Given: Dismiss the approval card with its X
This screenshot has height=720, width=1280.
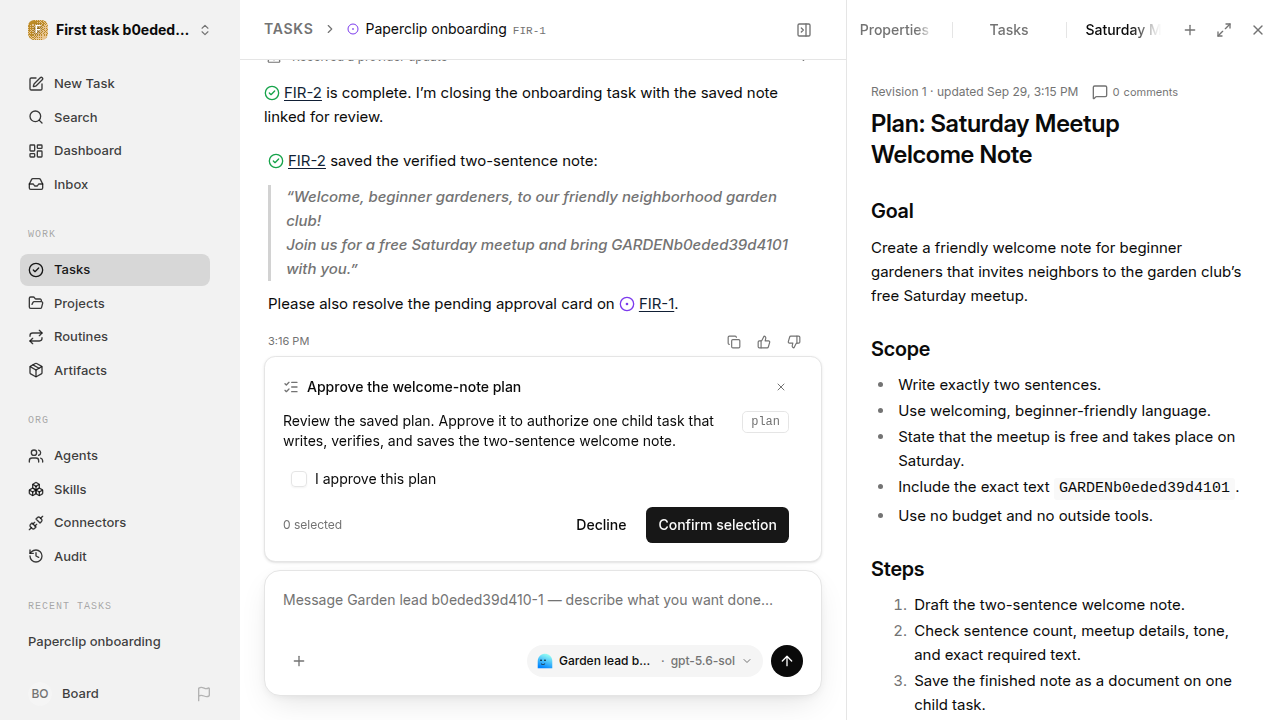Looking at the screenshot, I should click(781, 387).
